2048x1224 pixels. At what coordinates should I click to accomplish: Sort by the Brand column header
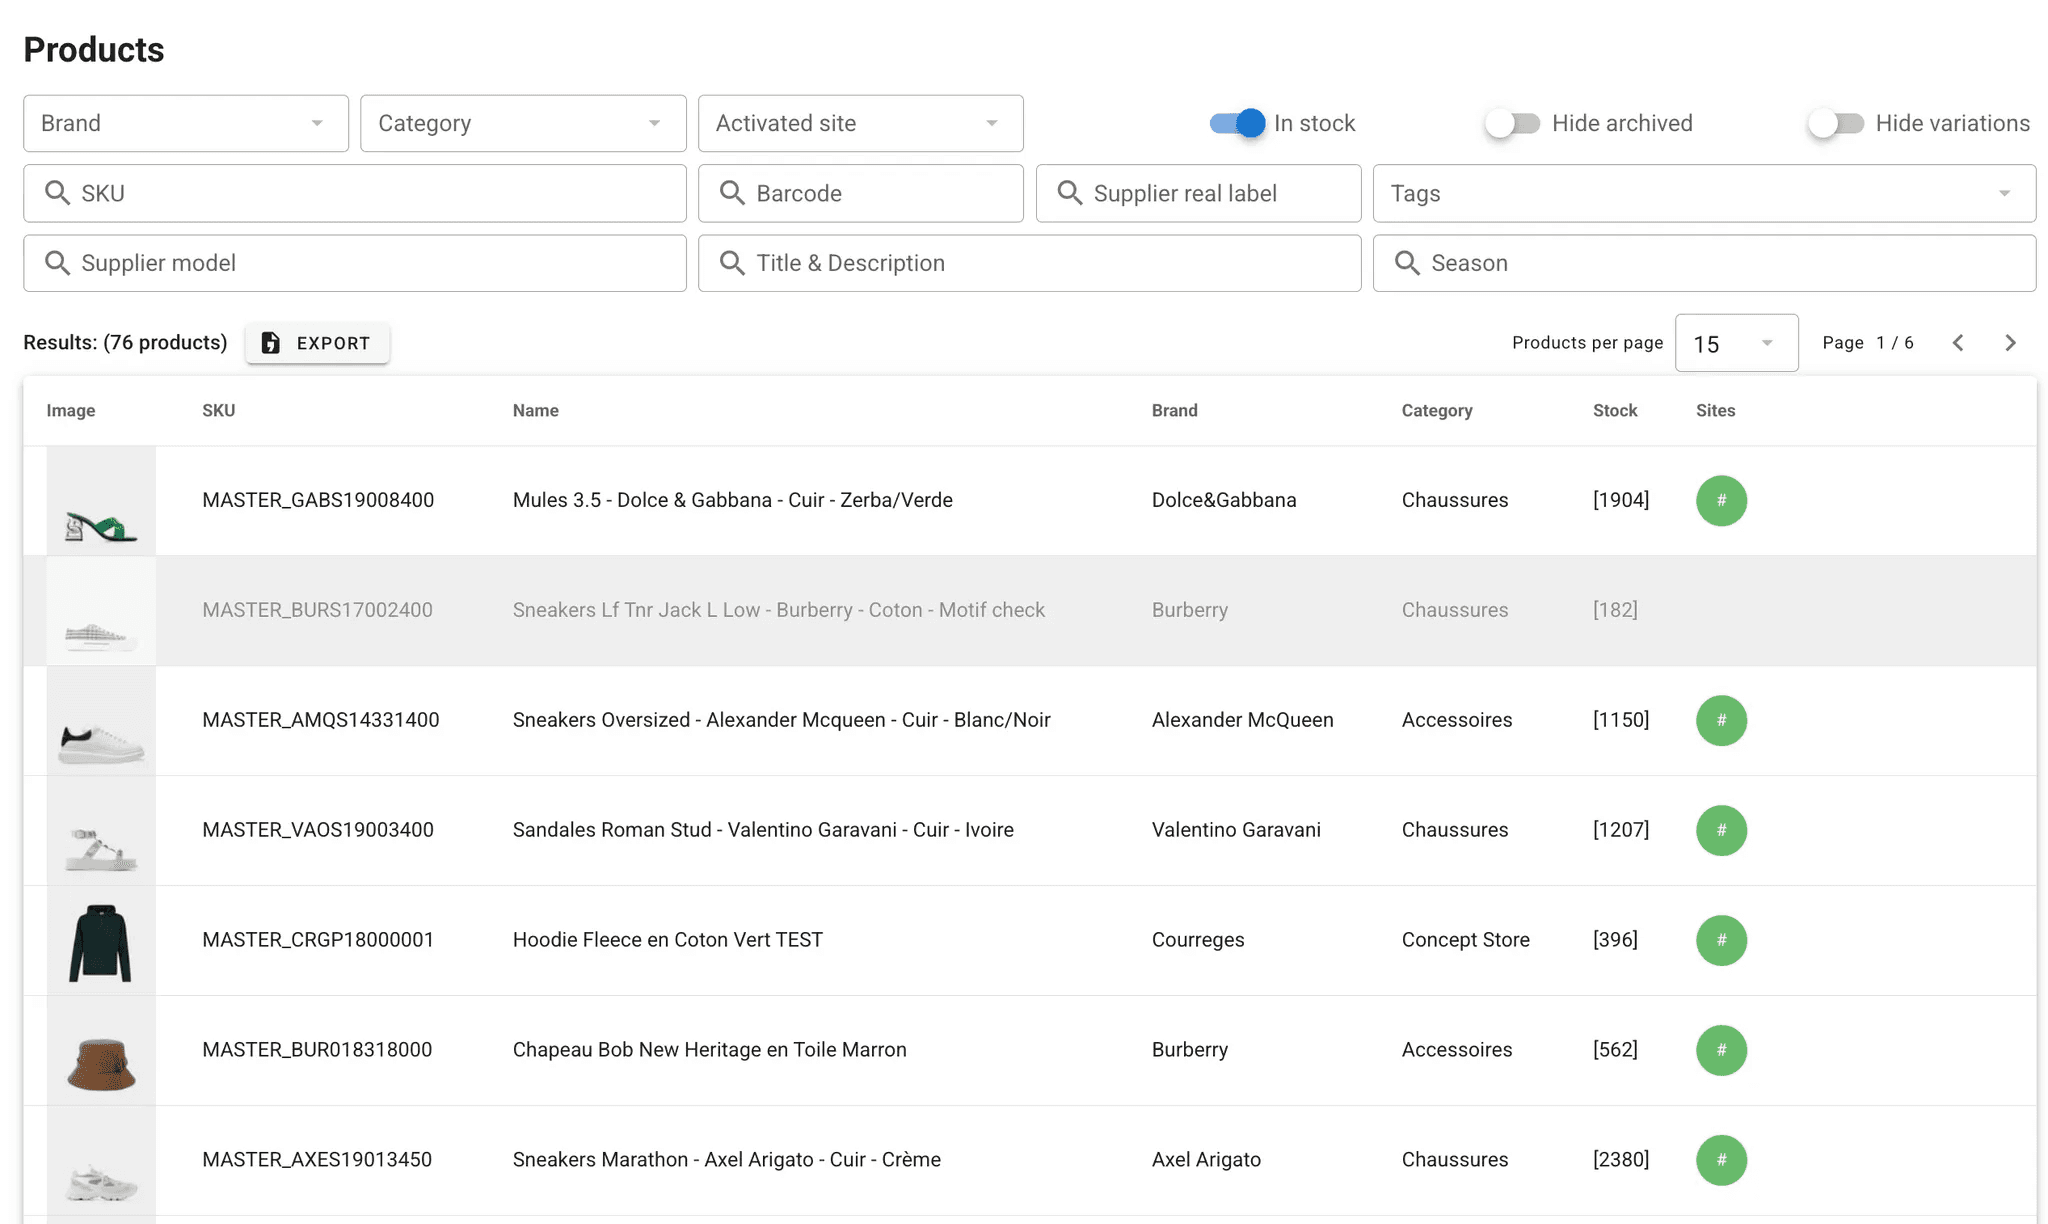1175,411
